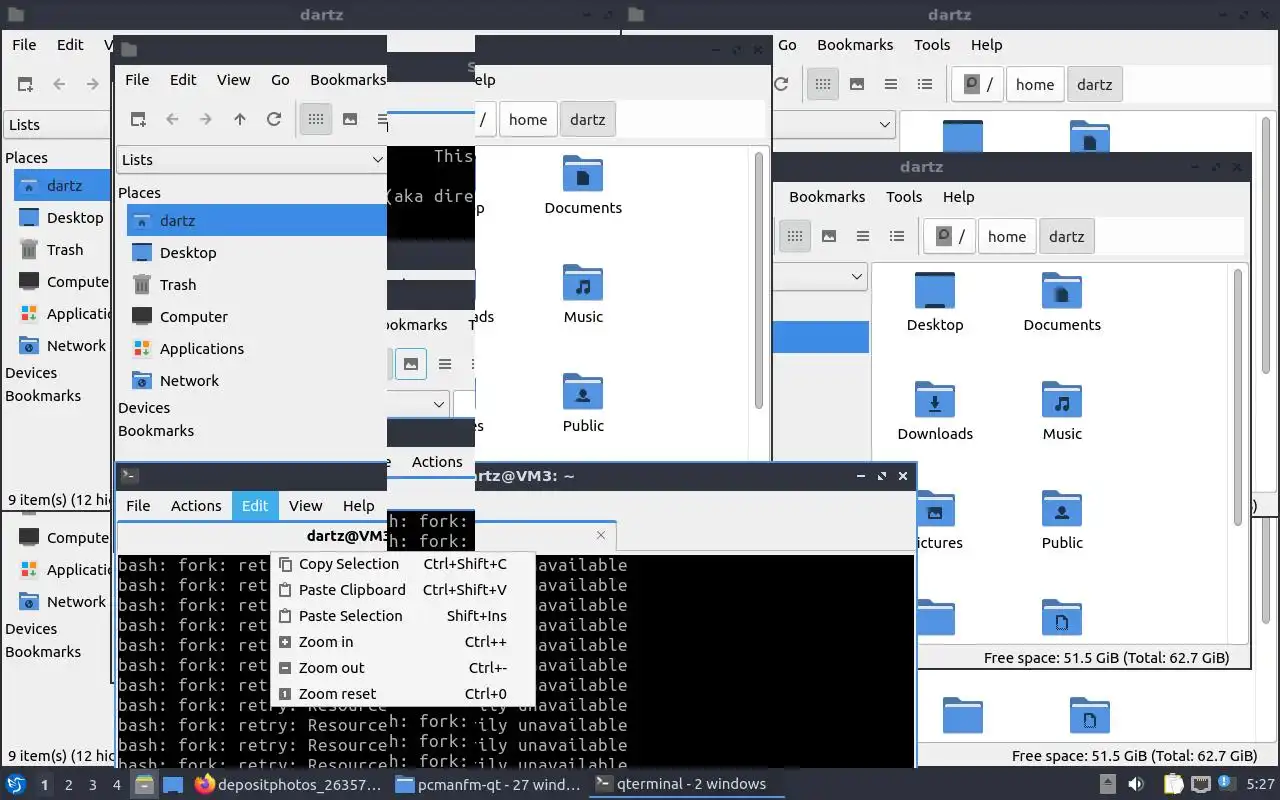Open Public folder in lower-right dartz window
Image resolution: width=1280 pixels, height=800 pixels.
point(1062,520)
